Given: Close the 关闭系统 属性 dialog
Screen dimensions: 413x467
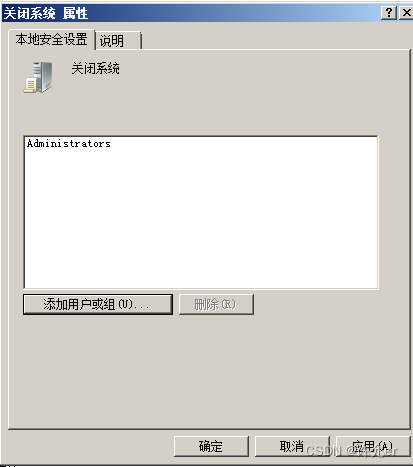Looking at the screenshot, I should 406,13.
